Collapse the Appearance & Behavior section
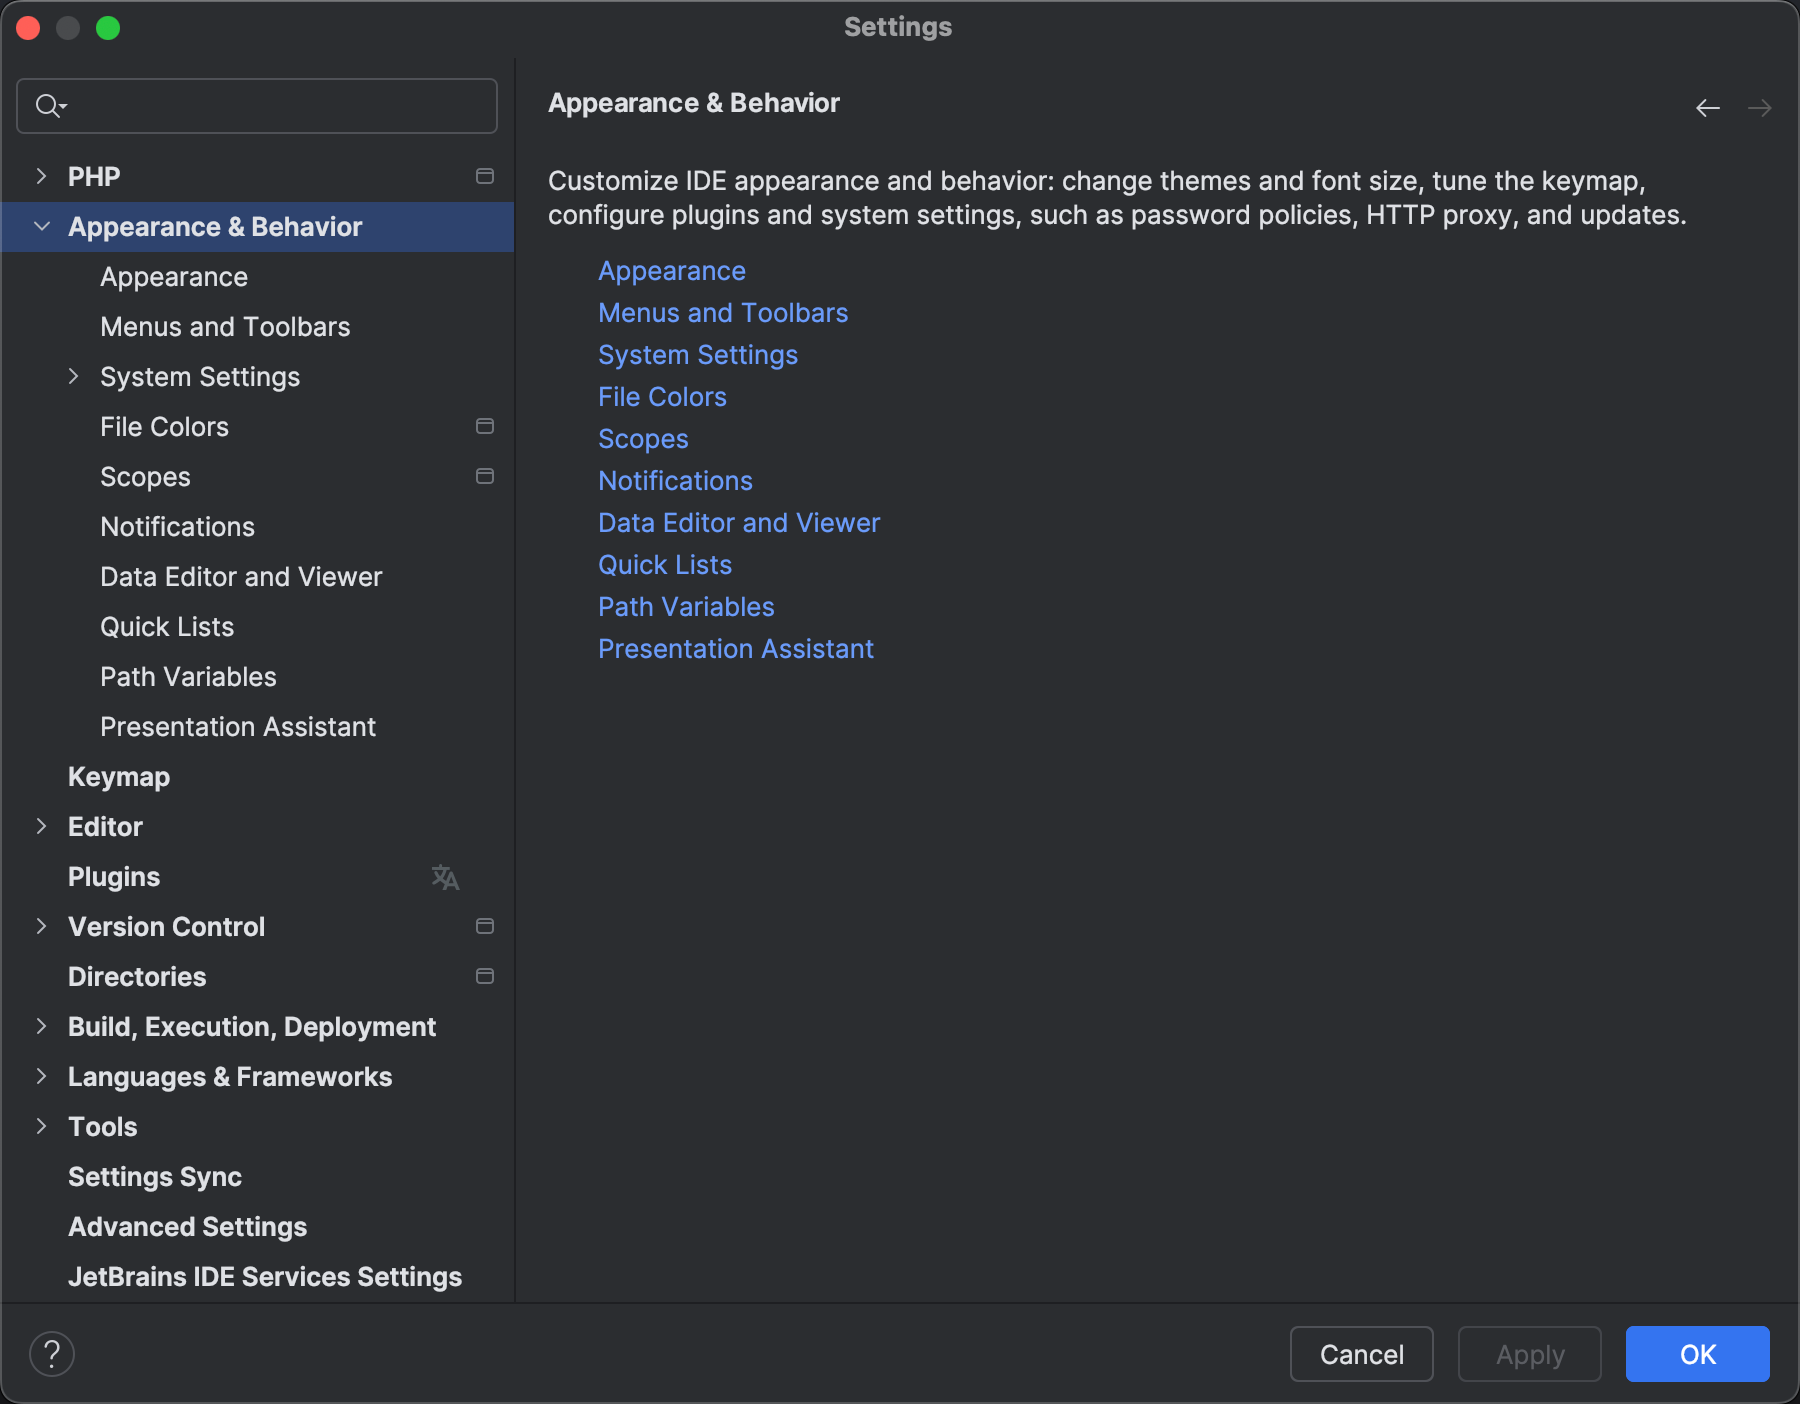This screenshot has width=1800, height=1404. click(41, 226)
